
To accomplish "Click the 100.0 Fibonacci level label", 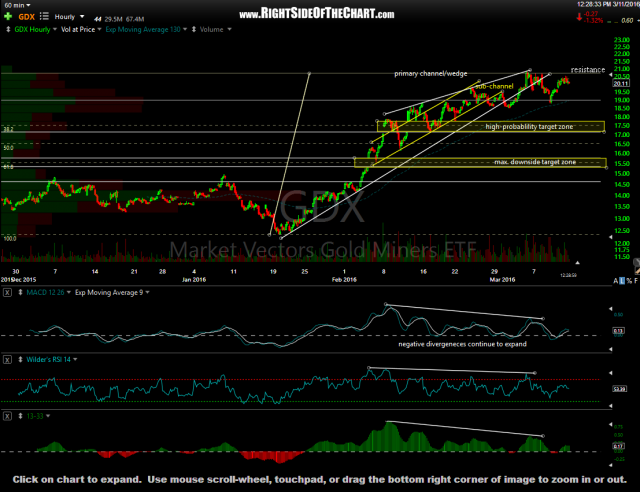I will click(10, 238).
